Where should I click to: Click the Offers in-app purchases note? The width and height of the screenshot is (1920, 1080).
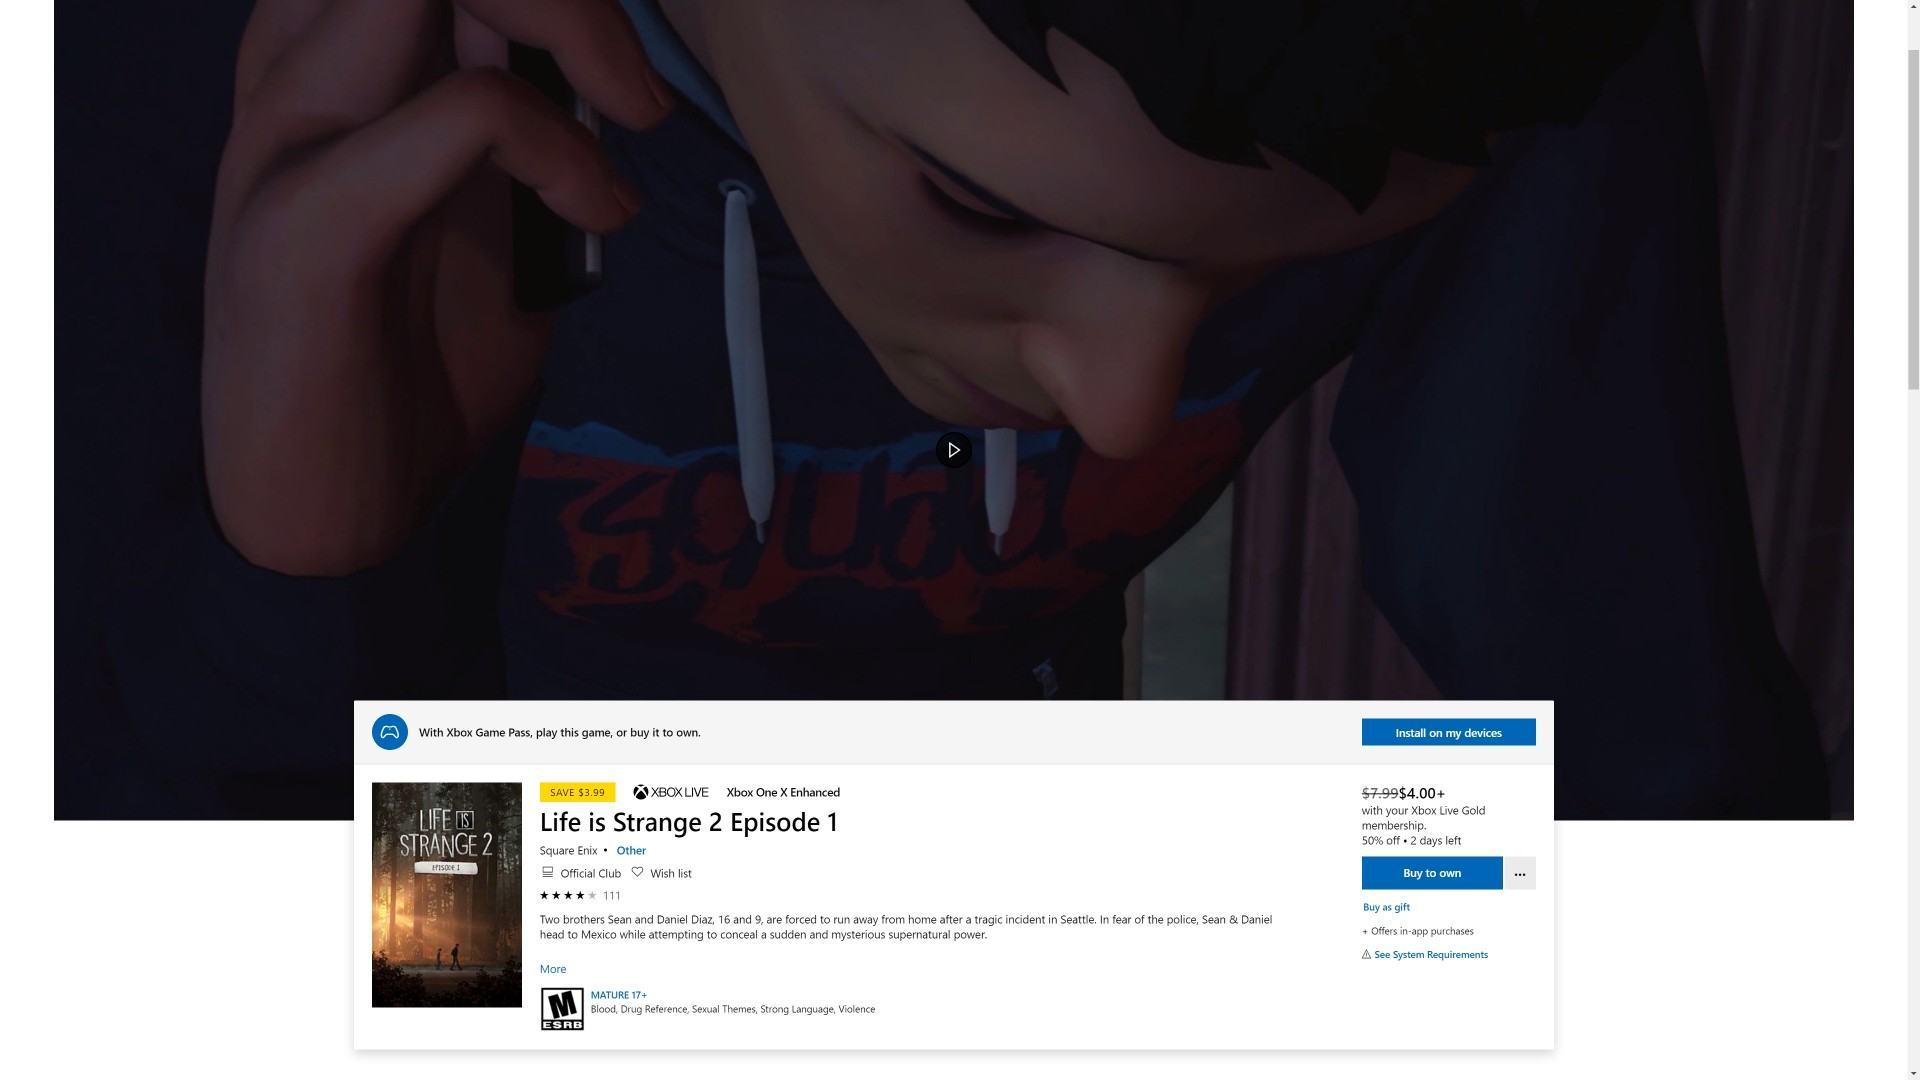(x=1417, y=931)
